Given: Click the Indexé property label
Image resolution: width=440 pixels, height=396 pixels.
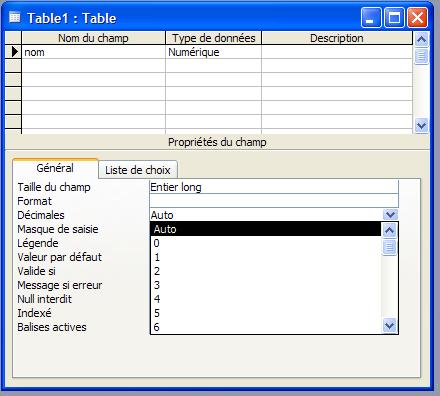Looking at the screenshot, I should click(x=34, y=313).
